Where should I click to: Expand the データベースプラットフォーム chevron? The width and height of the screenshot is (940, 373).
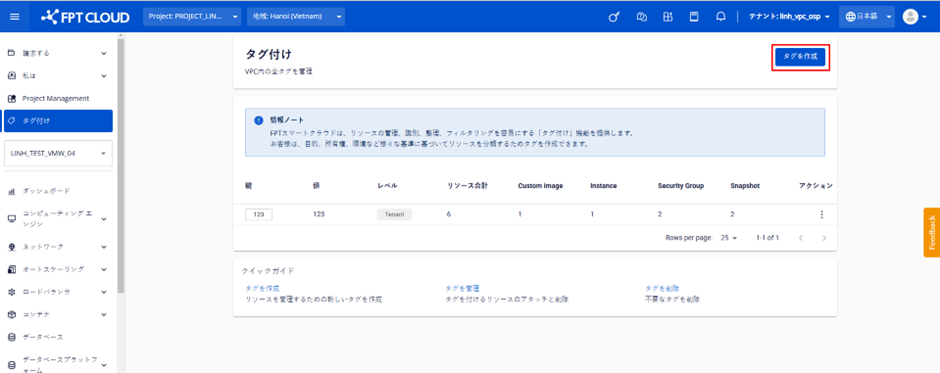click(104, 365)
